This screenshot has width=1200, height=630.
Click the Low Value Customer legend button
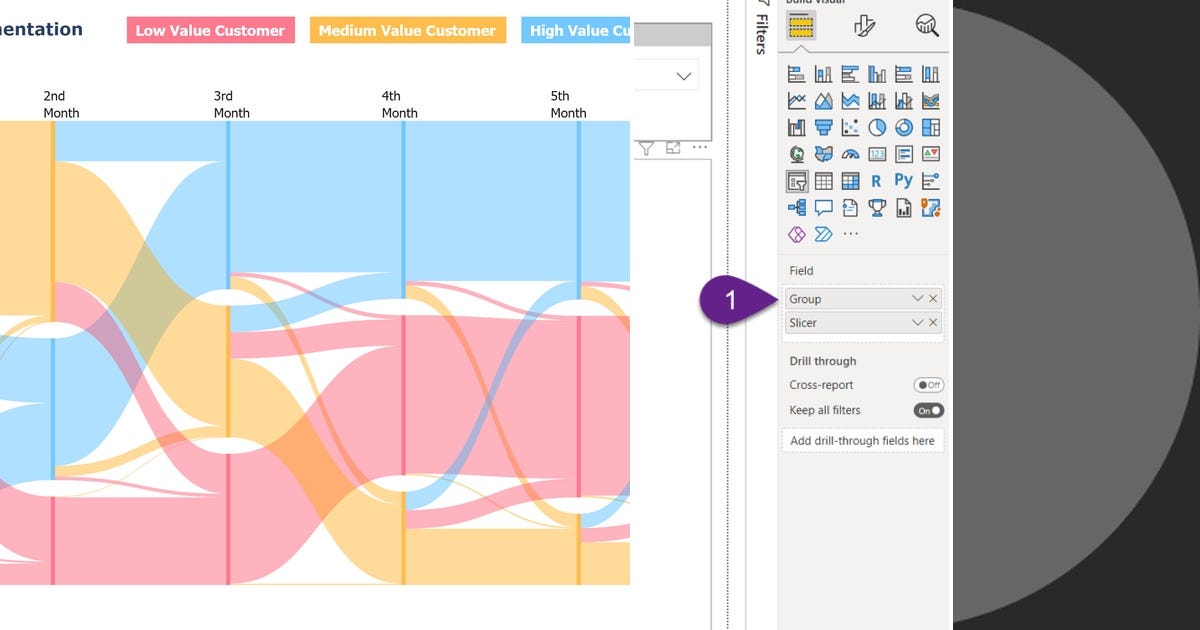pyautogui.click(x=210, y=30)
